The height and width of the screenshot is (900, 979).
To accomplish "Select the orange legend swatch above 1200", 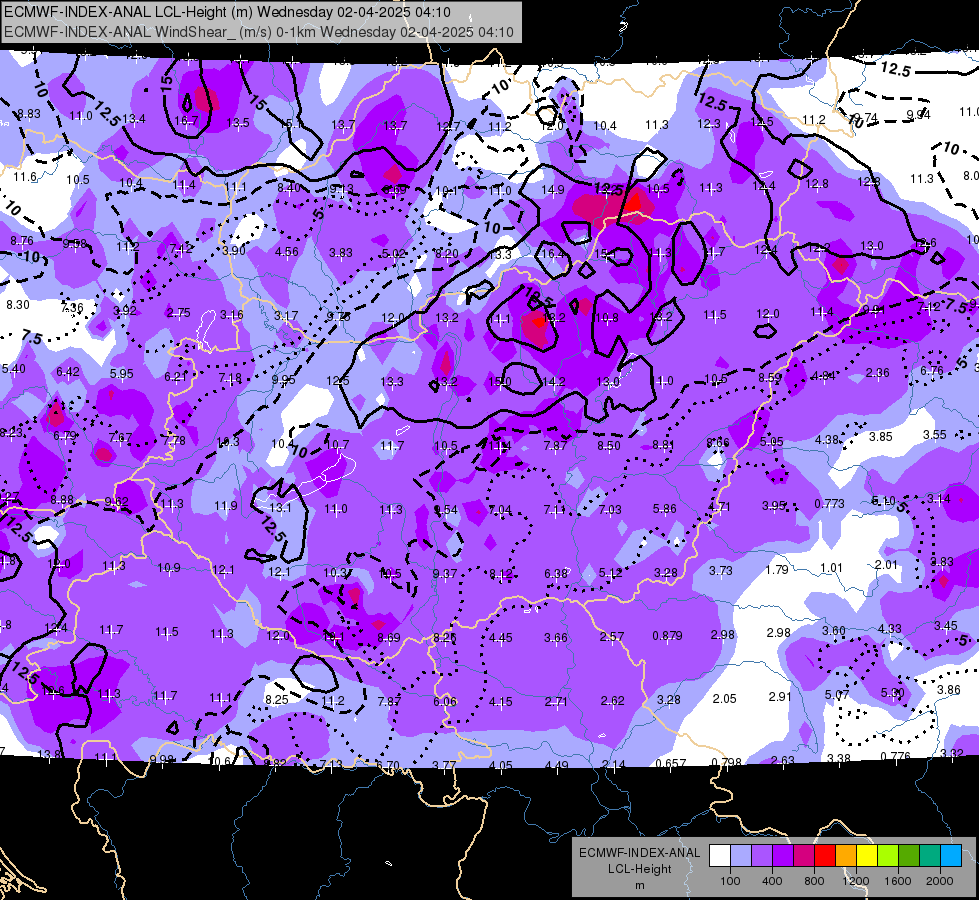I will pos(846,856).
